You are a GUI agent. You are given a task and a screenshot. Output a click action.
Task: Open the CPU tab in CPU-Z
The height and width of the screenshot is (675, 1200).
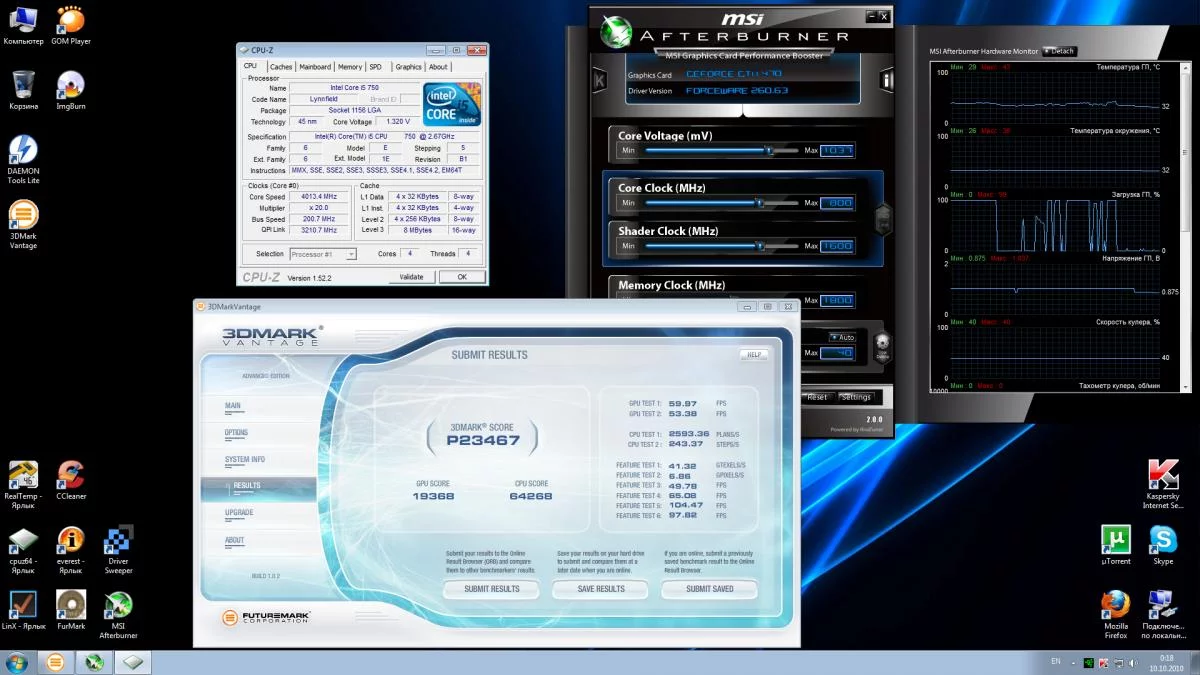pos(251,66)
